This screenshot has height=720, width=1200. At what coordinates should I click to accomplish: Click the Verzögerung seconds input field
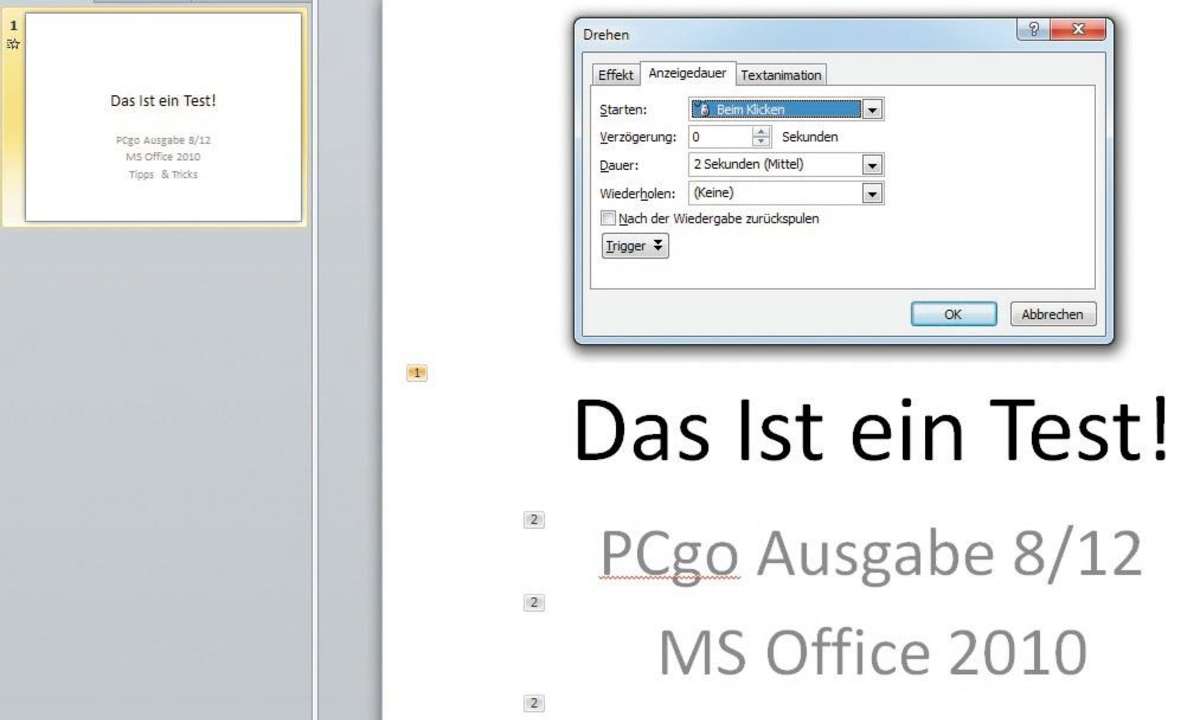[x=720, y=137]
